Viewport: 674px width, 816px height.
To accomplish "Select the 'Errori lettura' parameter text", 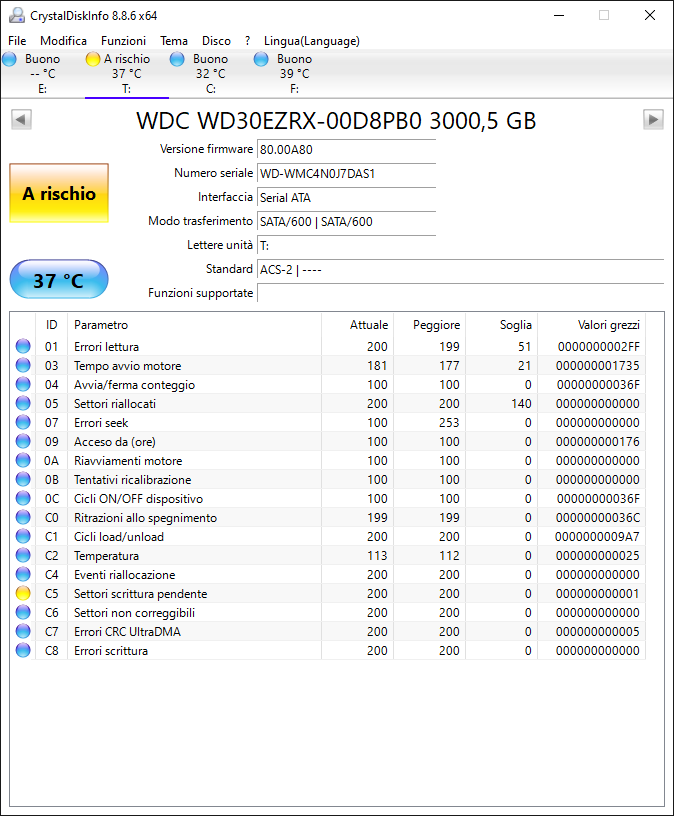I will click(106, 347).
